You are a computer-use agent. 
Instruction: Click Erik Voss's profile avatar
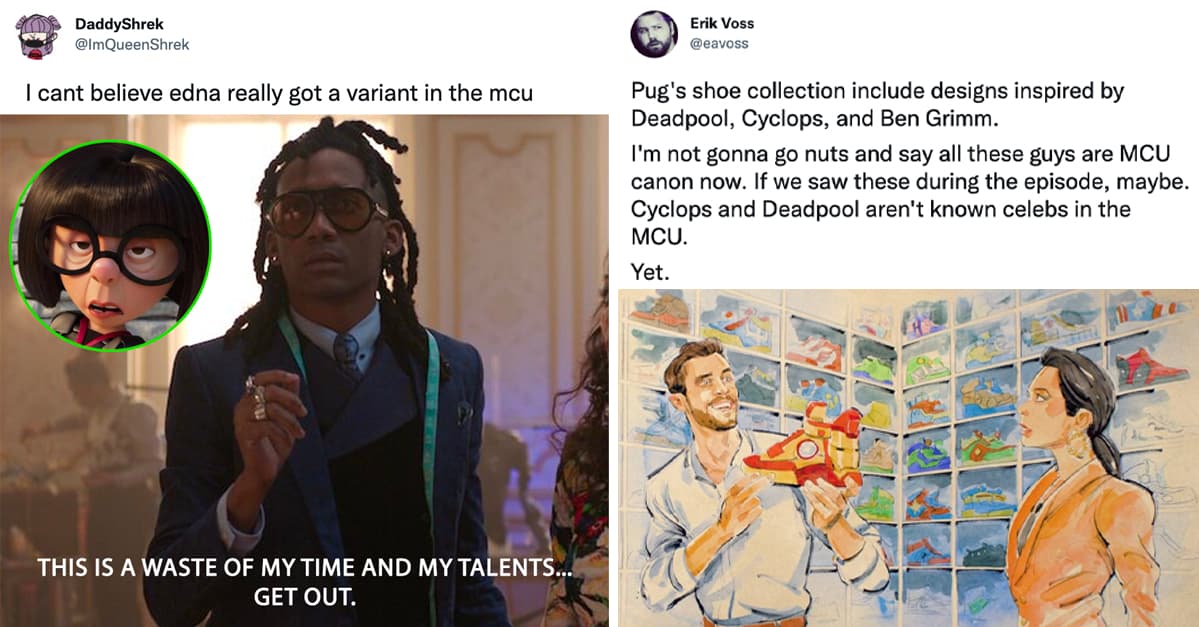point(654,34)
